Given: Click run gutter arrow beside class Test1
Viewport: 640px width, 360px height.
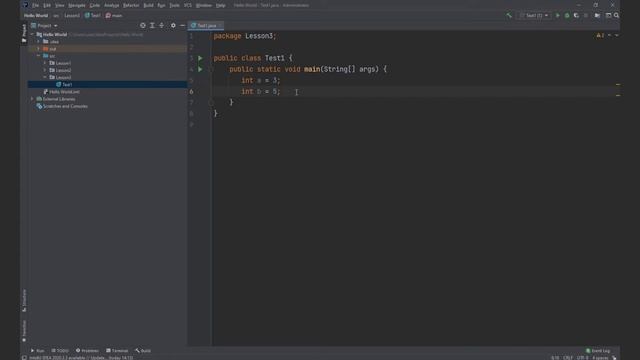Looking at the screenshot, I should pyautogui.click(x=200, y=58).
